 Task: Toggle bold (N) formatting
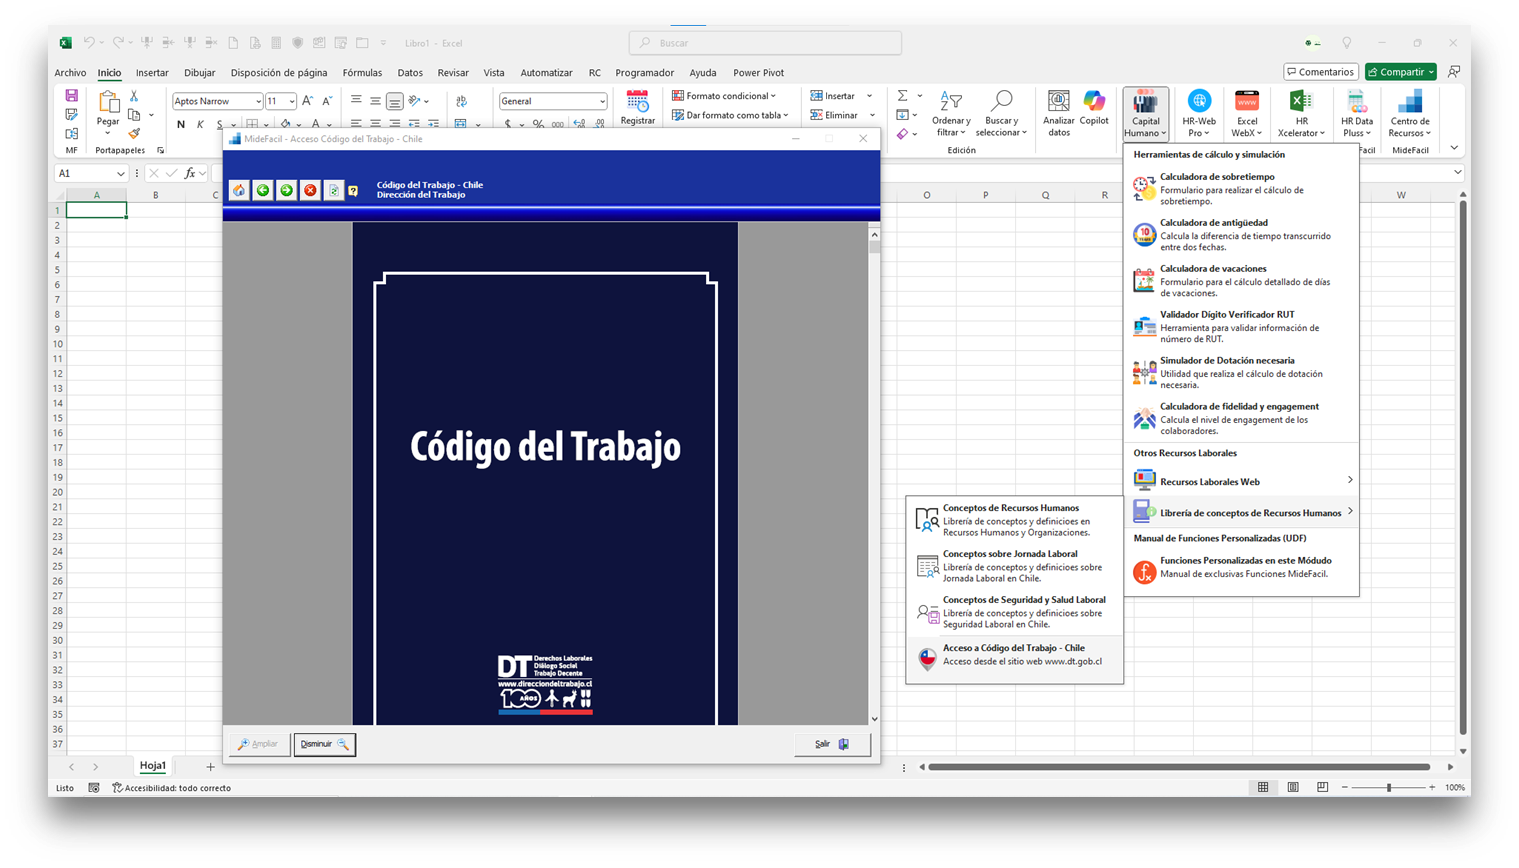181,125
